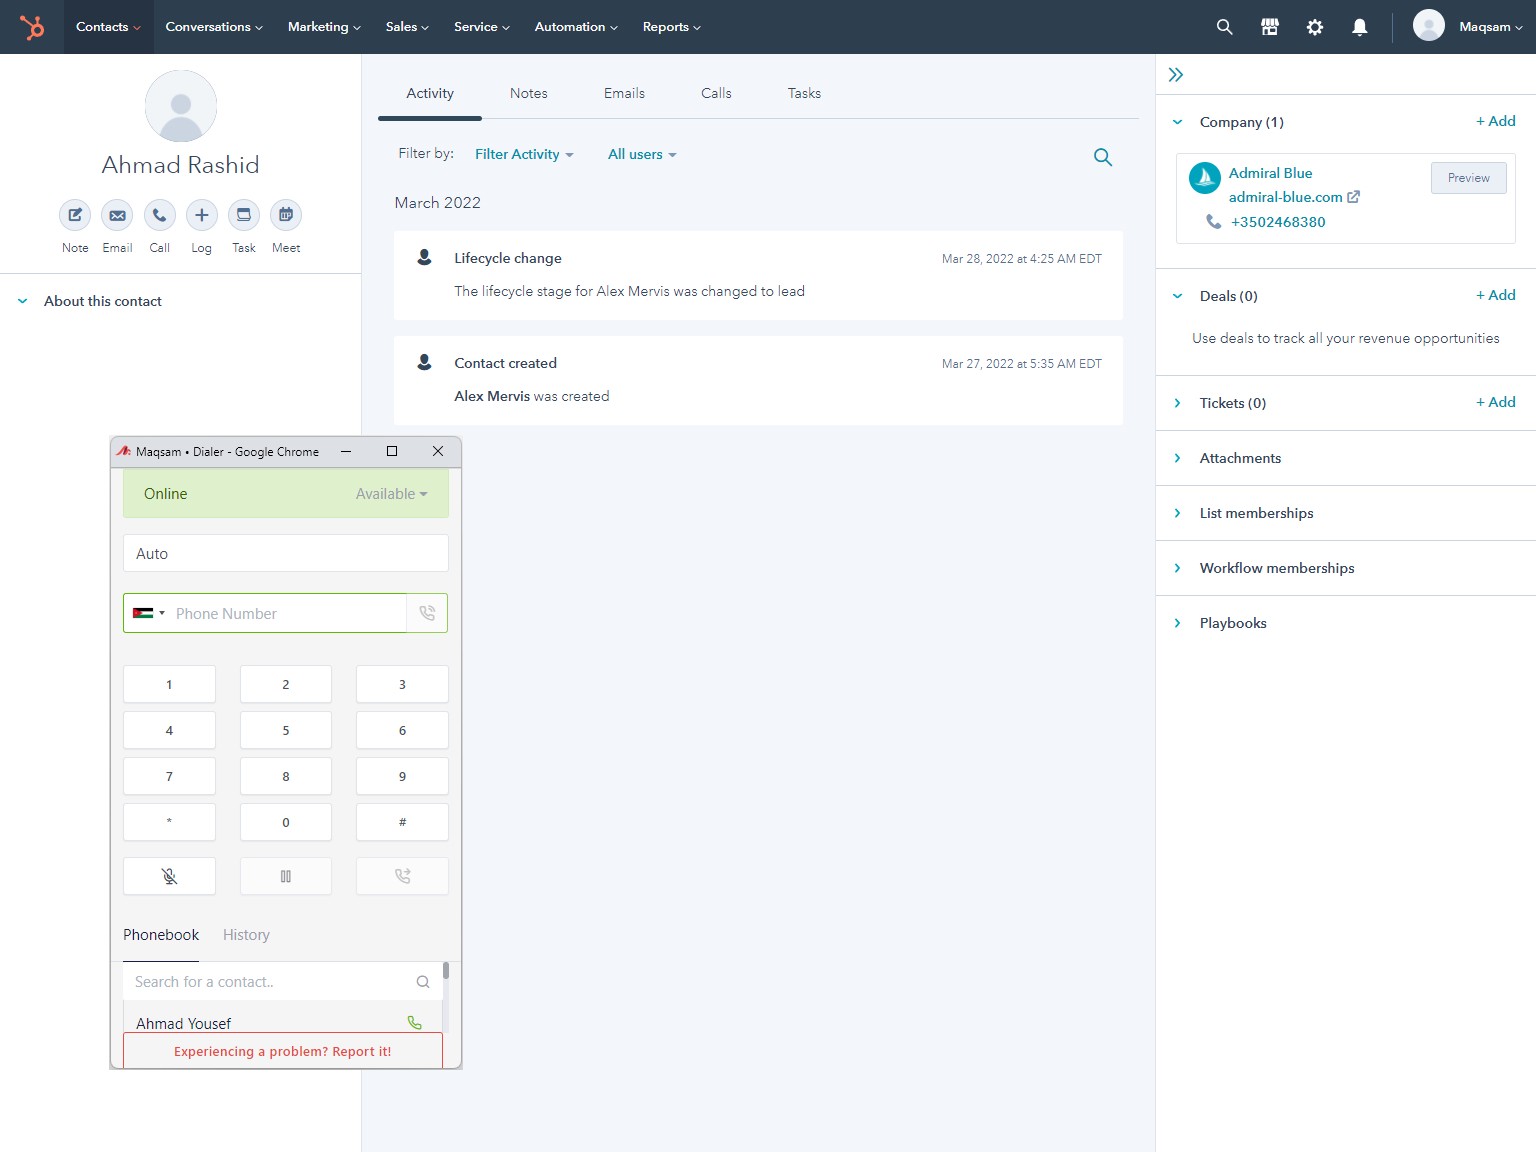Expand the Tickets (0) section
This screenshot has width=1536, height=1152.
[x=1178, y=403]
